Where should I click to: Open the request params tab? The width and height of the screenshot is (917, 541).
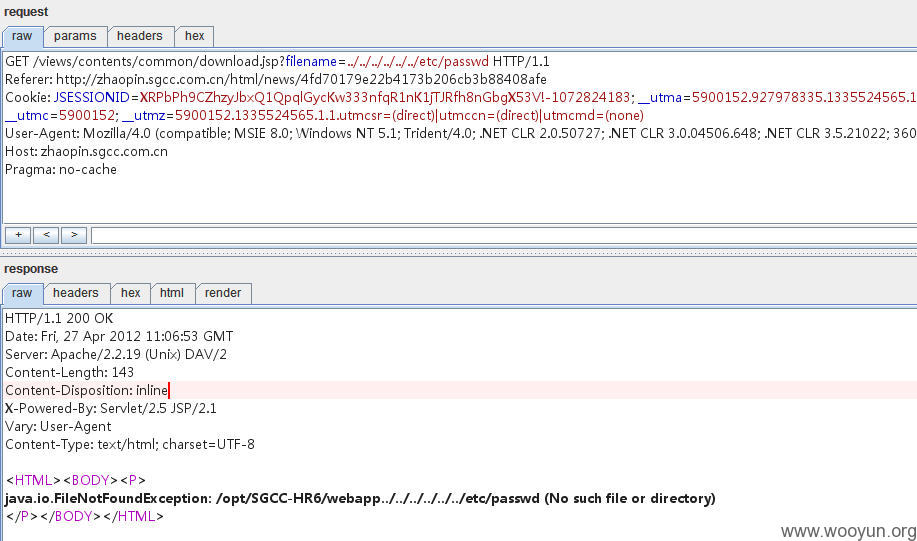pyautogui.click(x=75, y=36)
